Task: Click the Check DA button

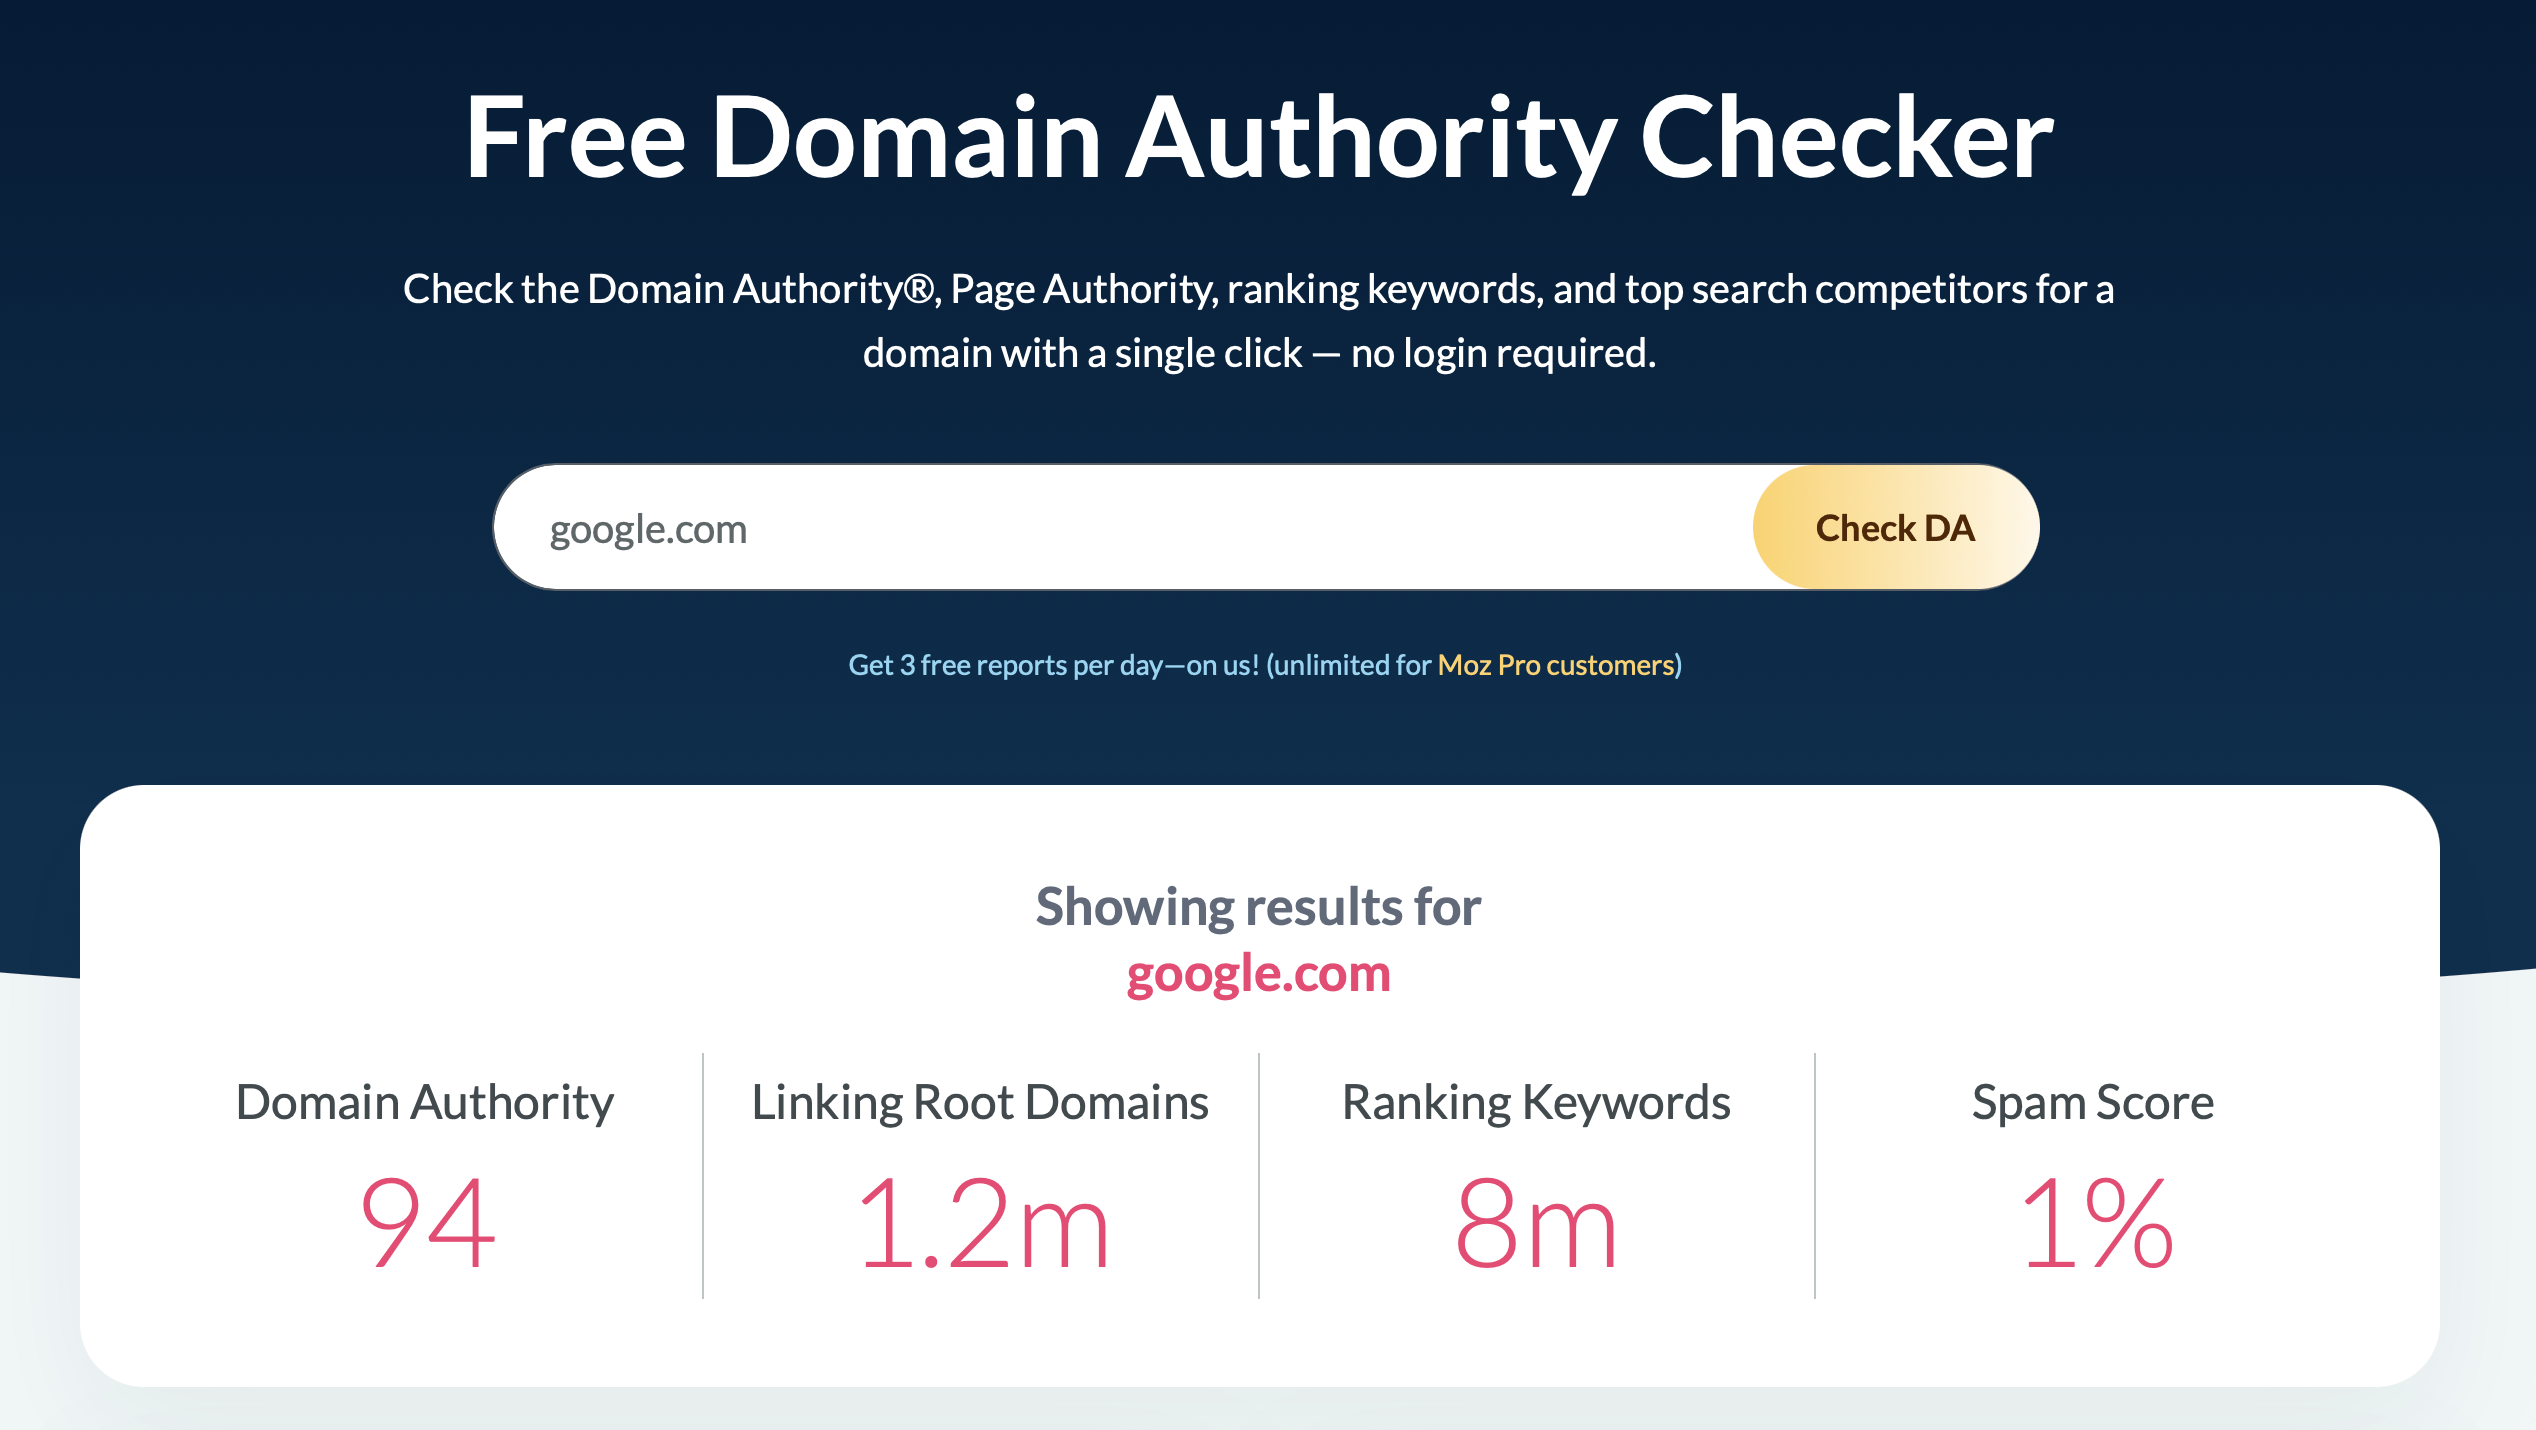Action: point(1895,527)
